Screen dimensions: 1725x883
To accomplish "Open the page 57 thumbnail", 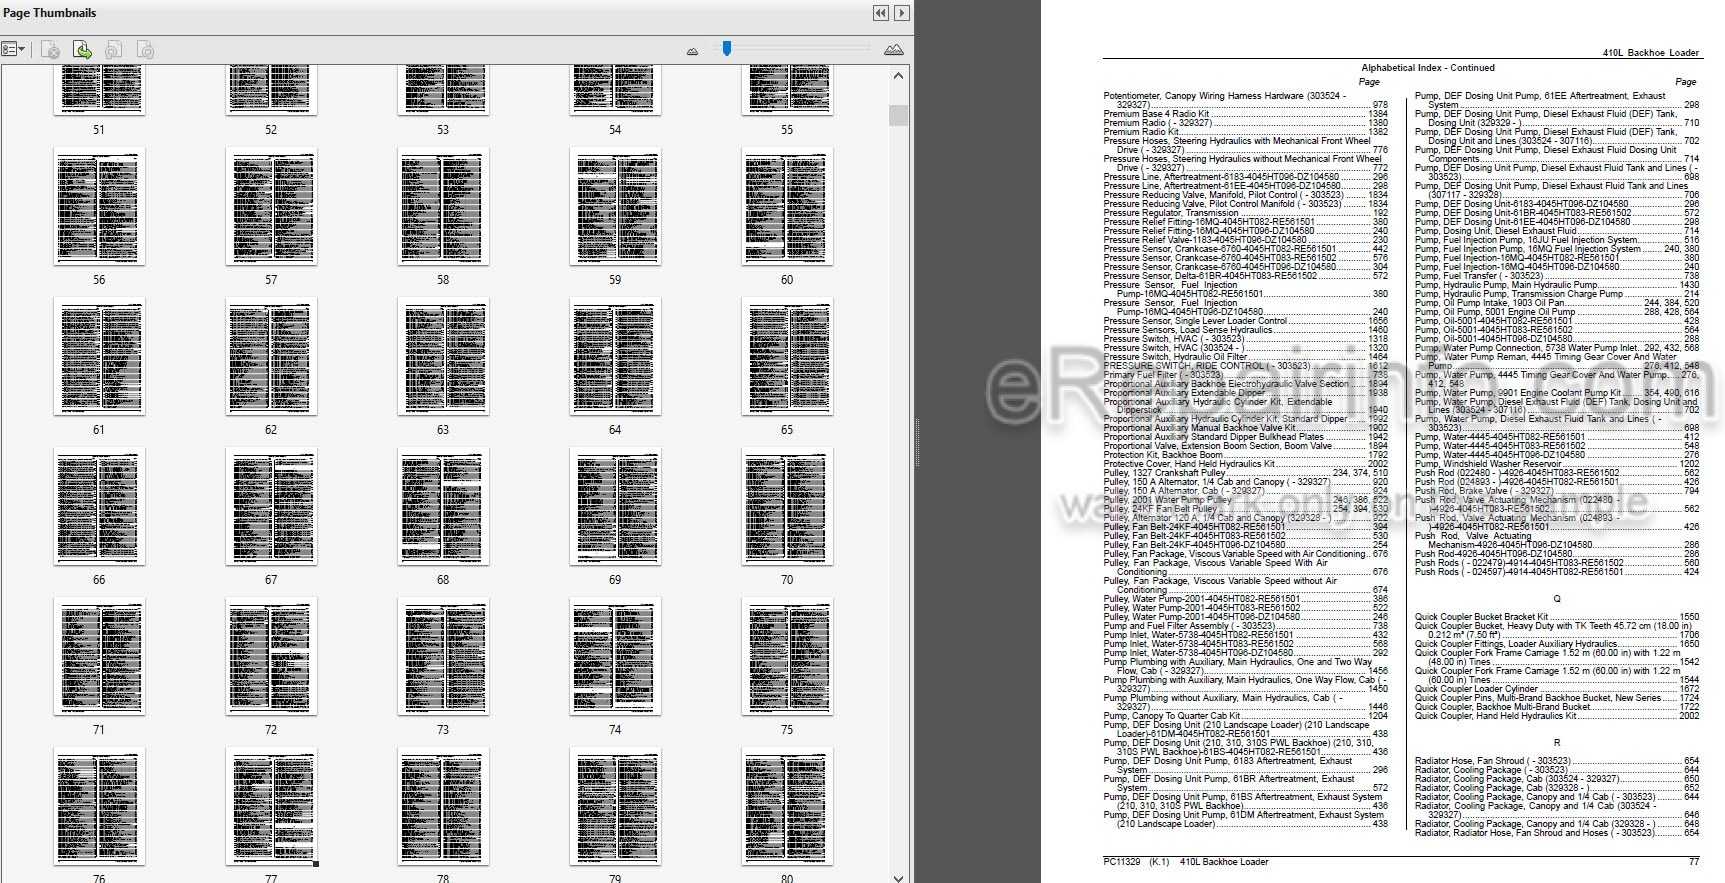I will click(271, 207).
